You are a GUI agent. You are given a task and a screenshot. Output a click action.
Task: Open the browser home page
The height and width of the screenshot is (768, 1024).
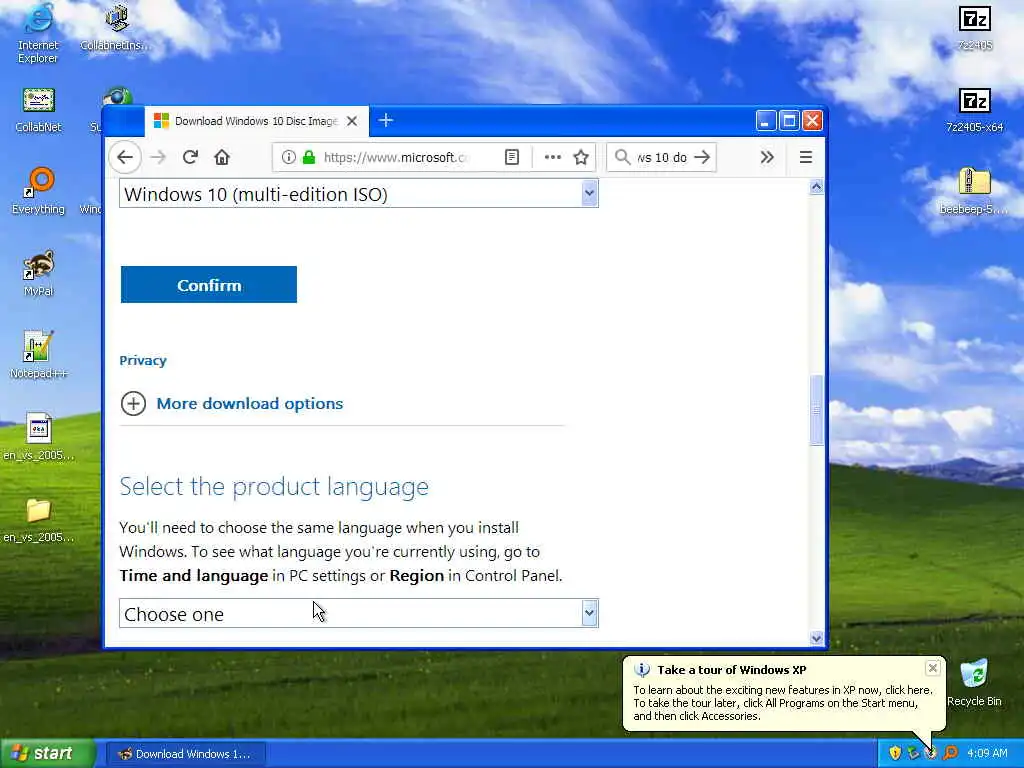(222, 157)
